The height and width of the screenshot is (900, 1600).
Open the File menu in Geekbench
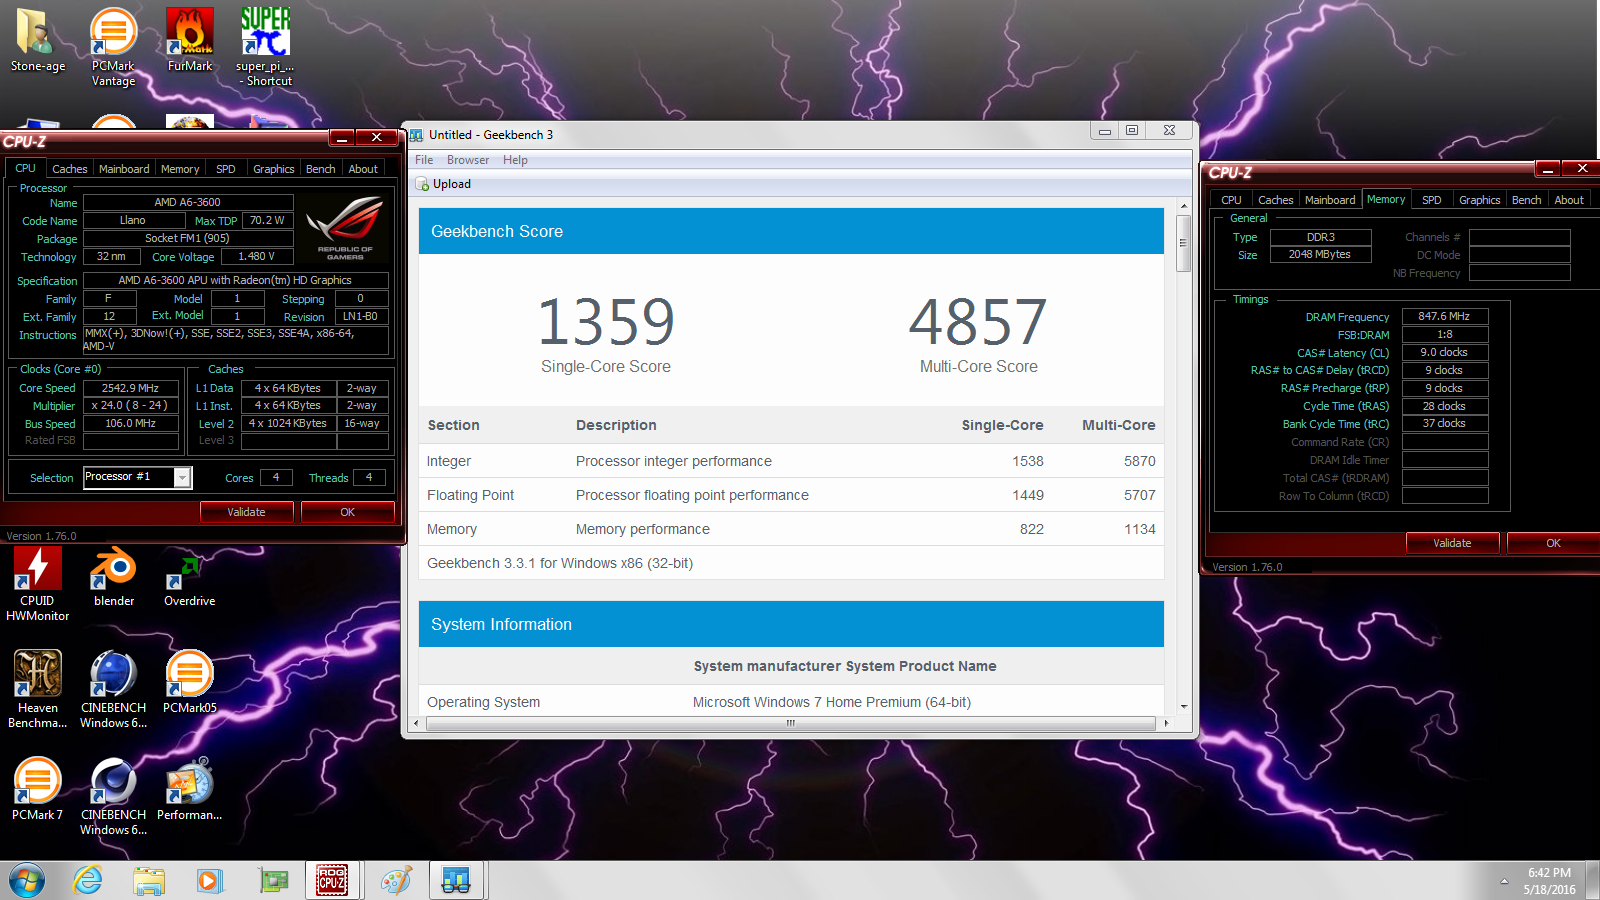(424, 160)
